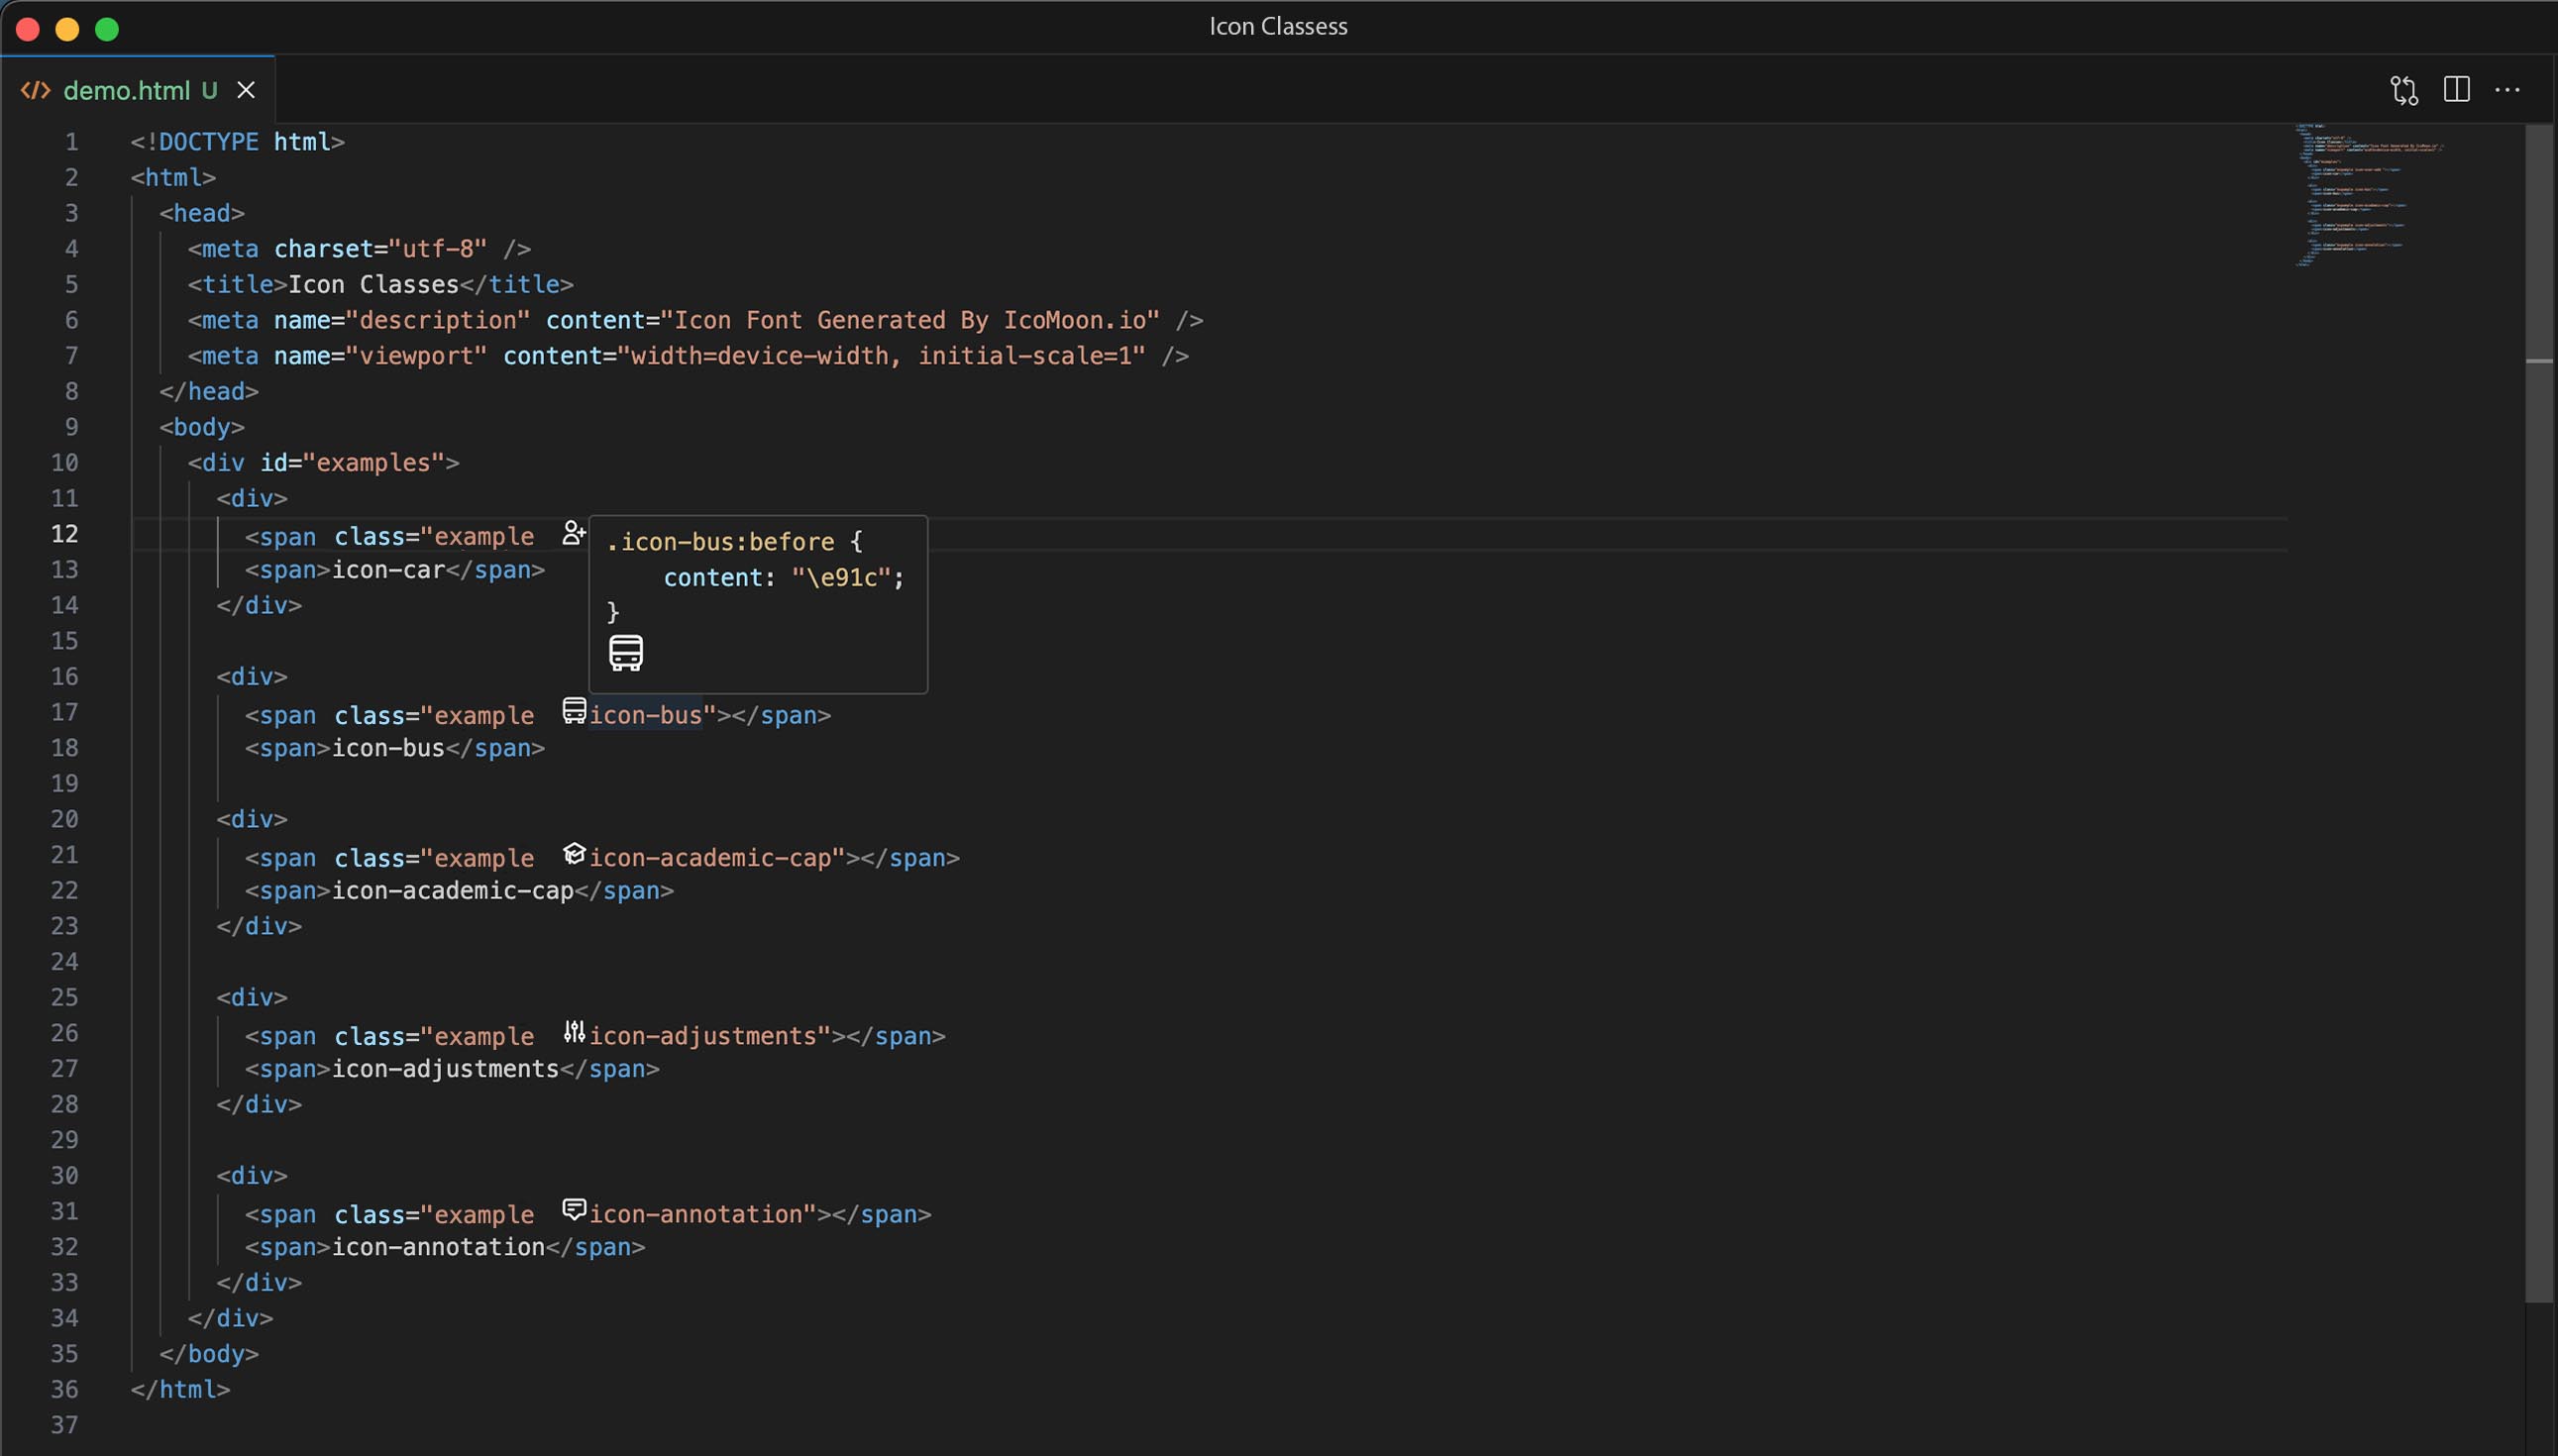
Task: Click line number 37 in gutter
Action: click(65, 1425)
